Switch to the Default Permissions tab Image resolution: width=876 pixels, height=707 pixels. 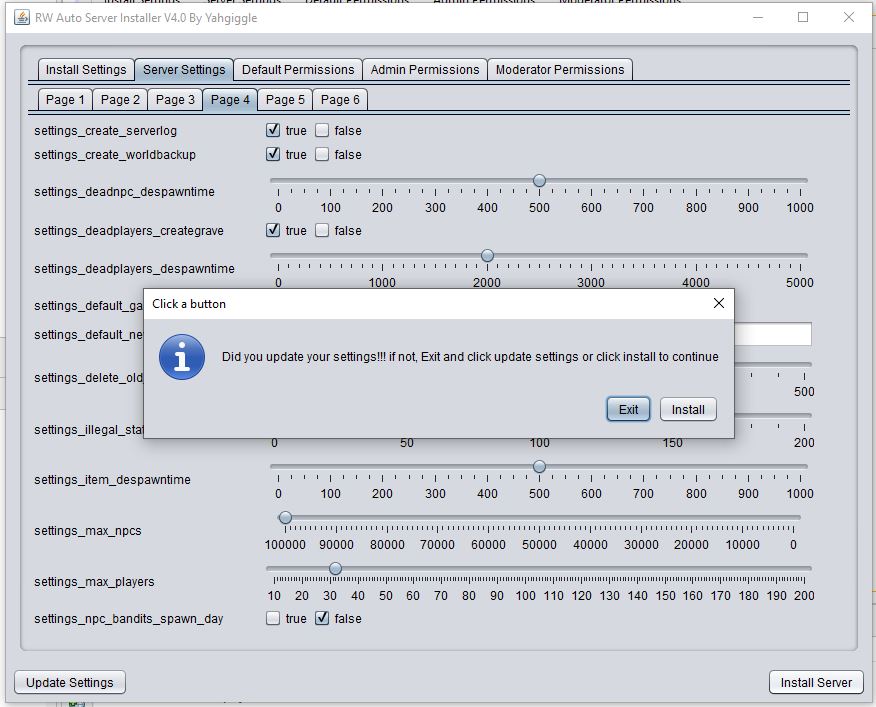click(298, 70)
